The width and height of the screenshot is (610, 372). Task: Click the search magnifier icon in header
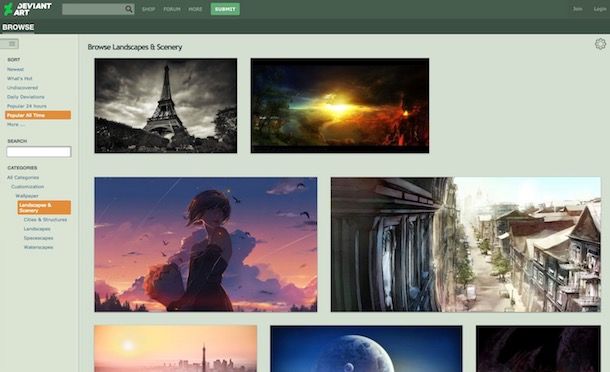pos(129,9)
